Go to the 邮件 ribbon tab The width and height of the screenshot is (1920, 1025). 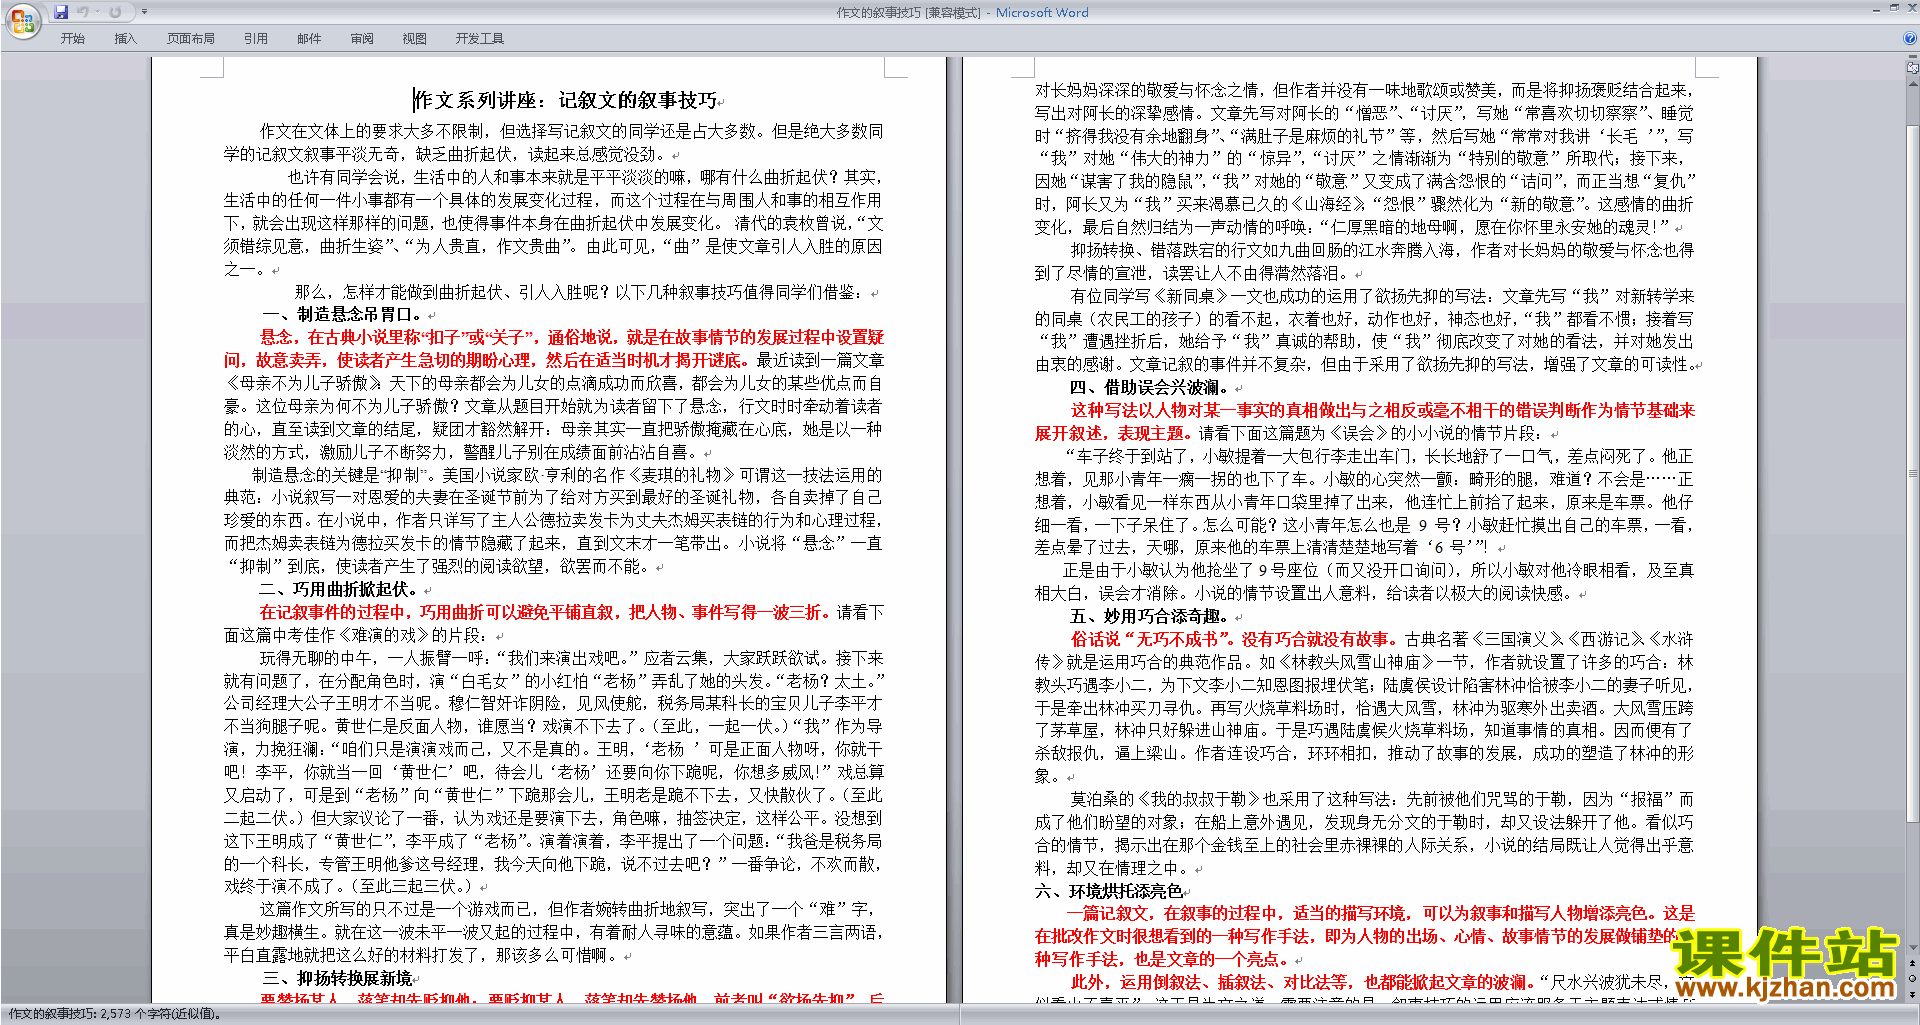click(x=309, y=38)
